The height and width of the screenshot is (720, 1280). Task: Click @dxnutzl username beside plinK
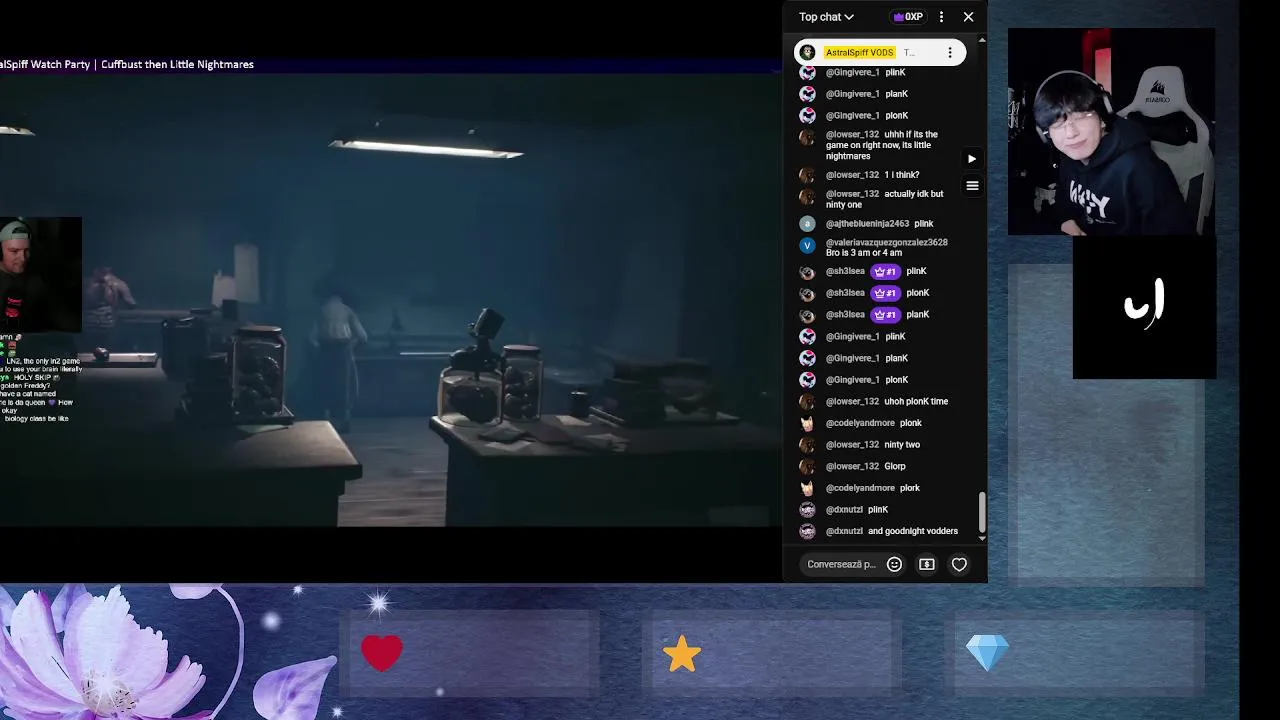pyautogui.click(x=844, y=510)
